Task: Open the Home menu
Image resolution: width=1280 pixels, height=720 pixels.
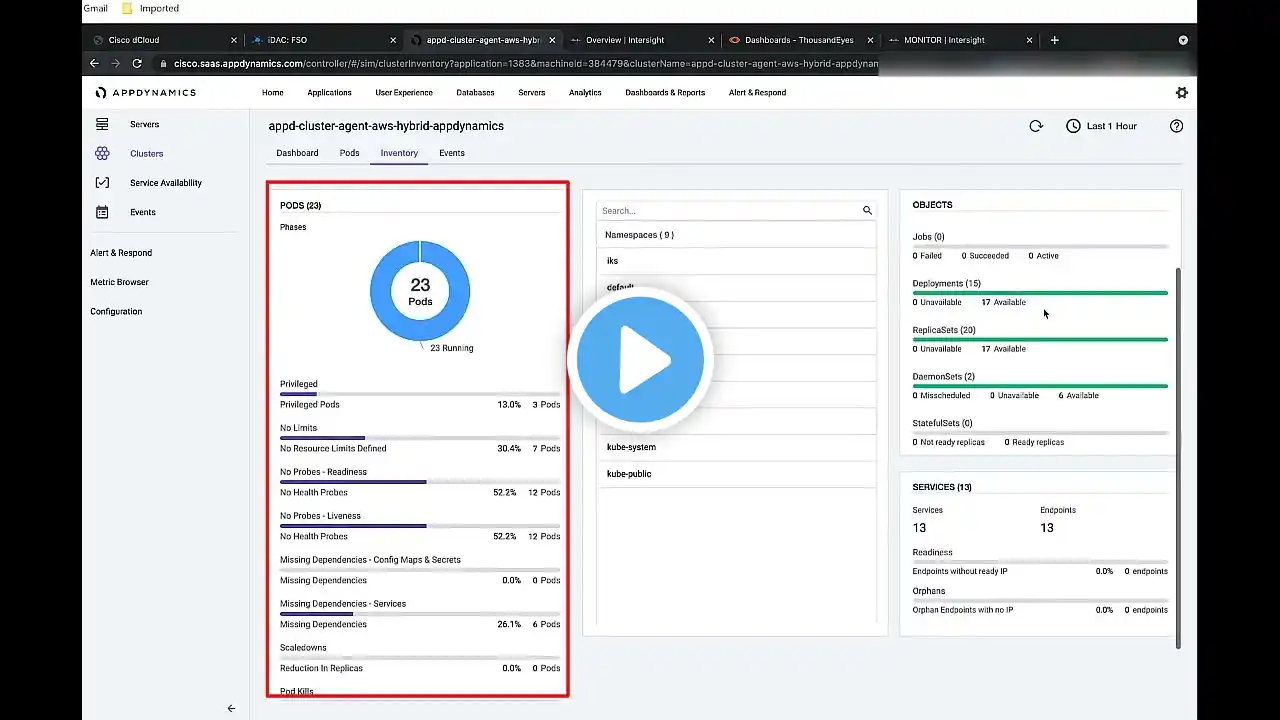Action: point(272,92)
